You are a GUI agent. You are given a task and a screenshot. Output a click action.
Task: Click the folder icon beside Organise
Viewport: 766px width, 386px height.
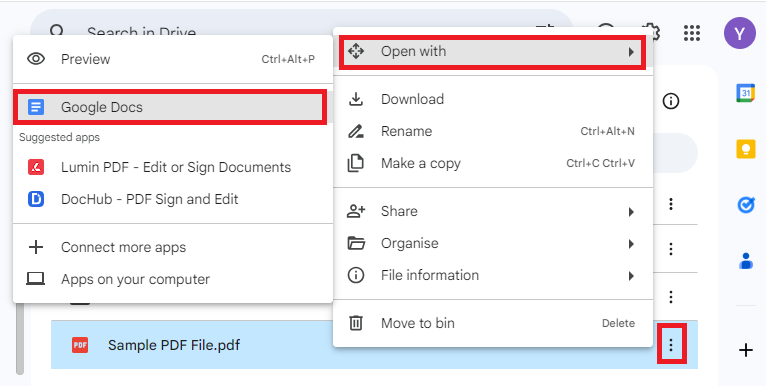click(356, 243)
